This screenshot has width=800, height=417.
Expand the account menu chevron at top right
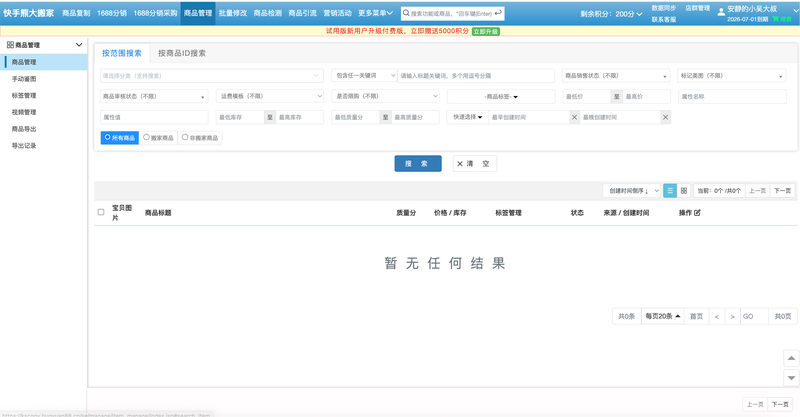795,10
